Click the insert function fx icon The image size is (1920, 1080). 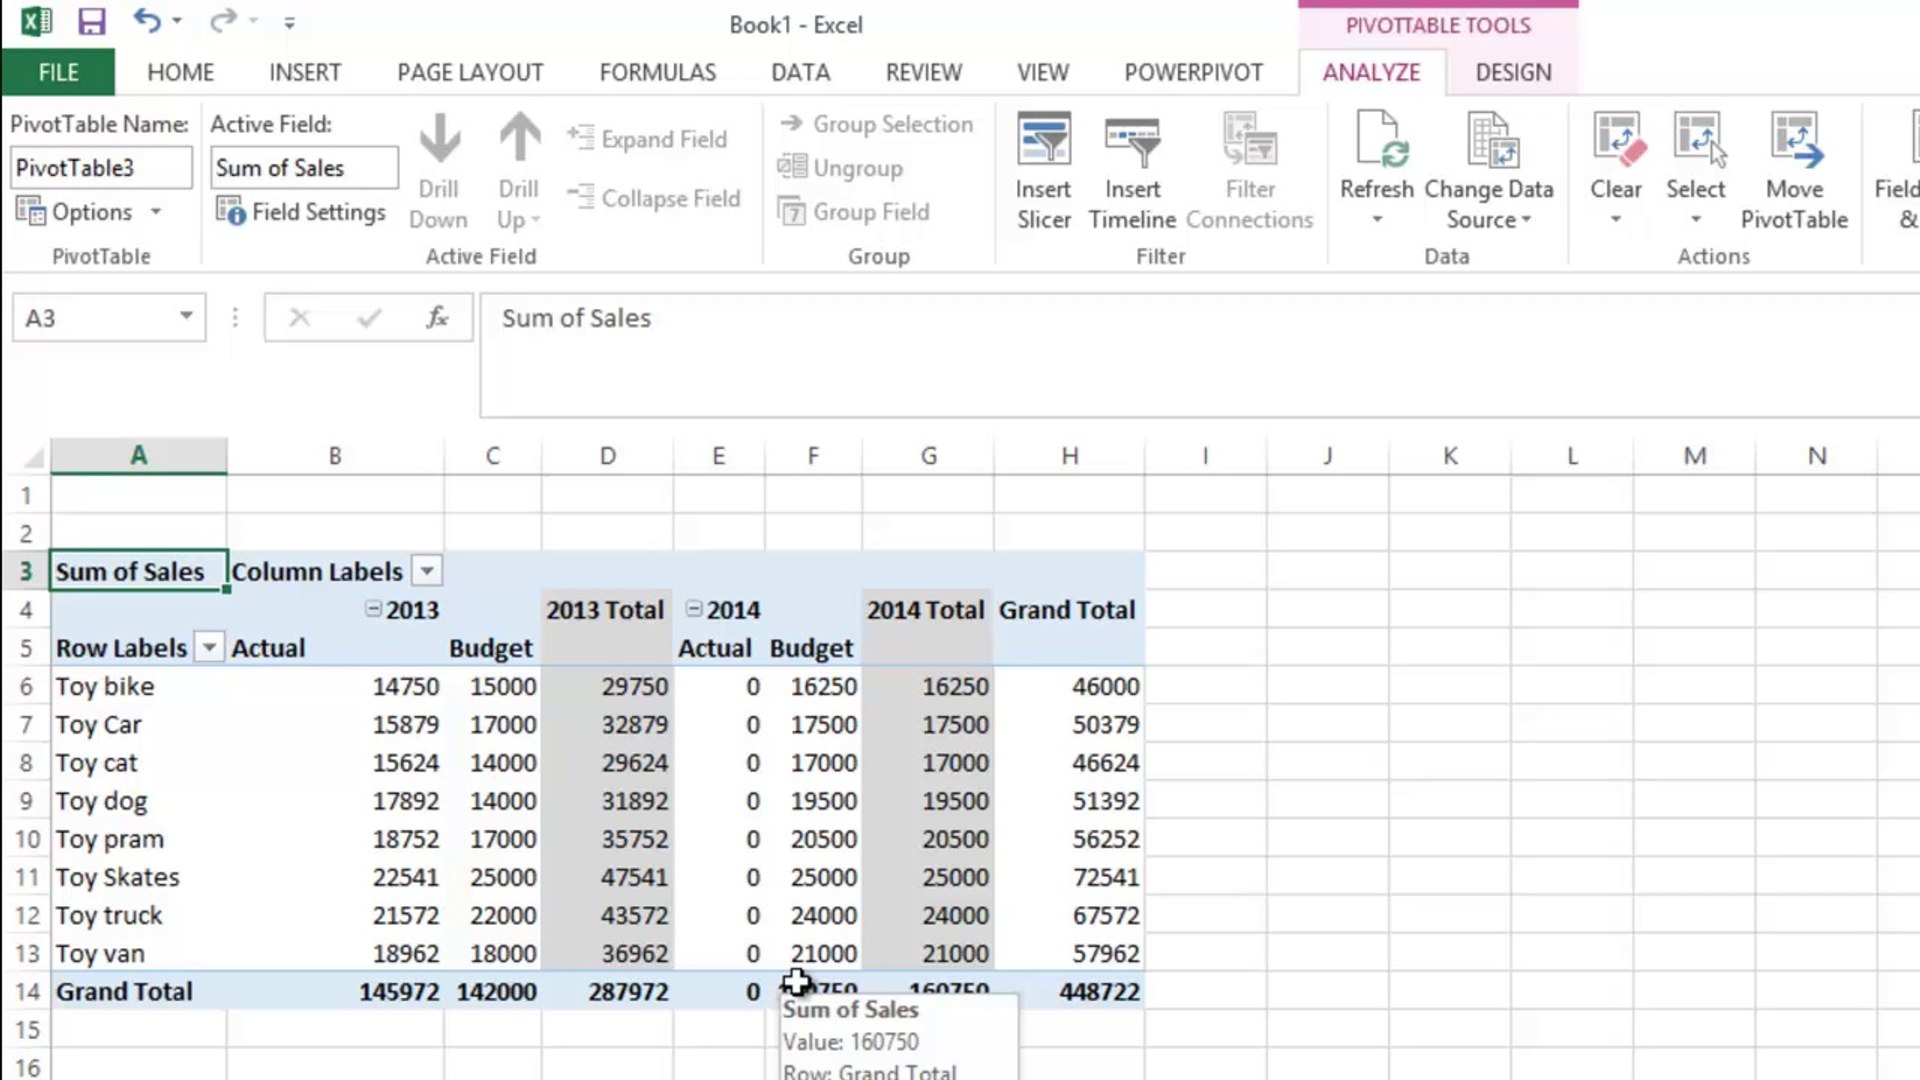click(x=437, y=318)
